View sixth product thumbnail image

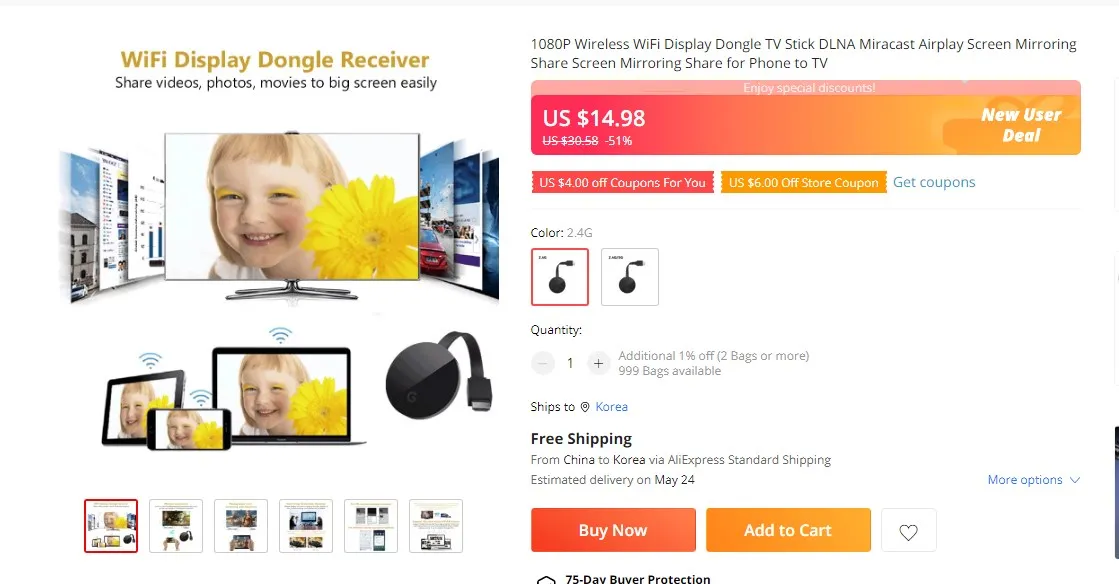[436, 526]
